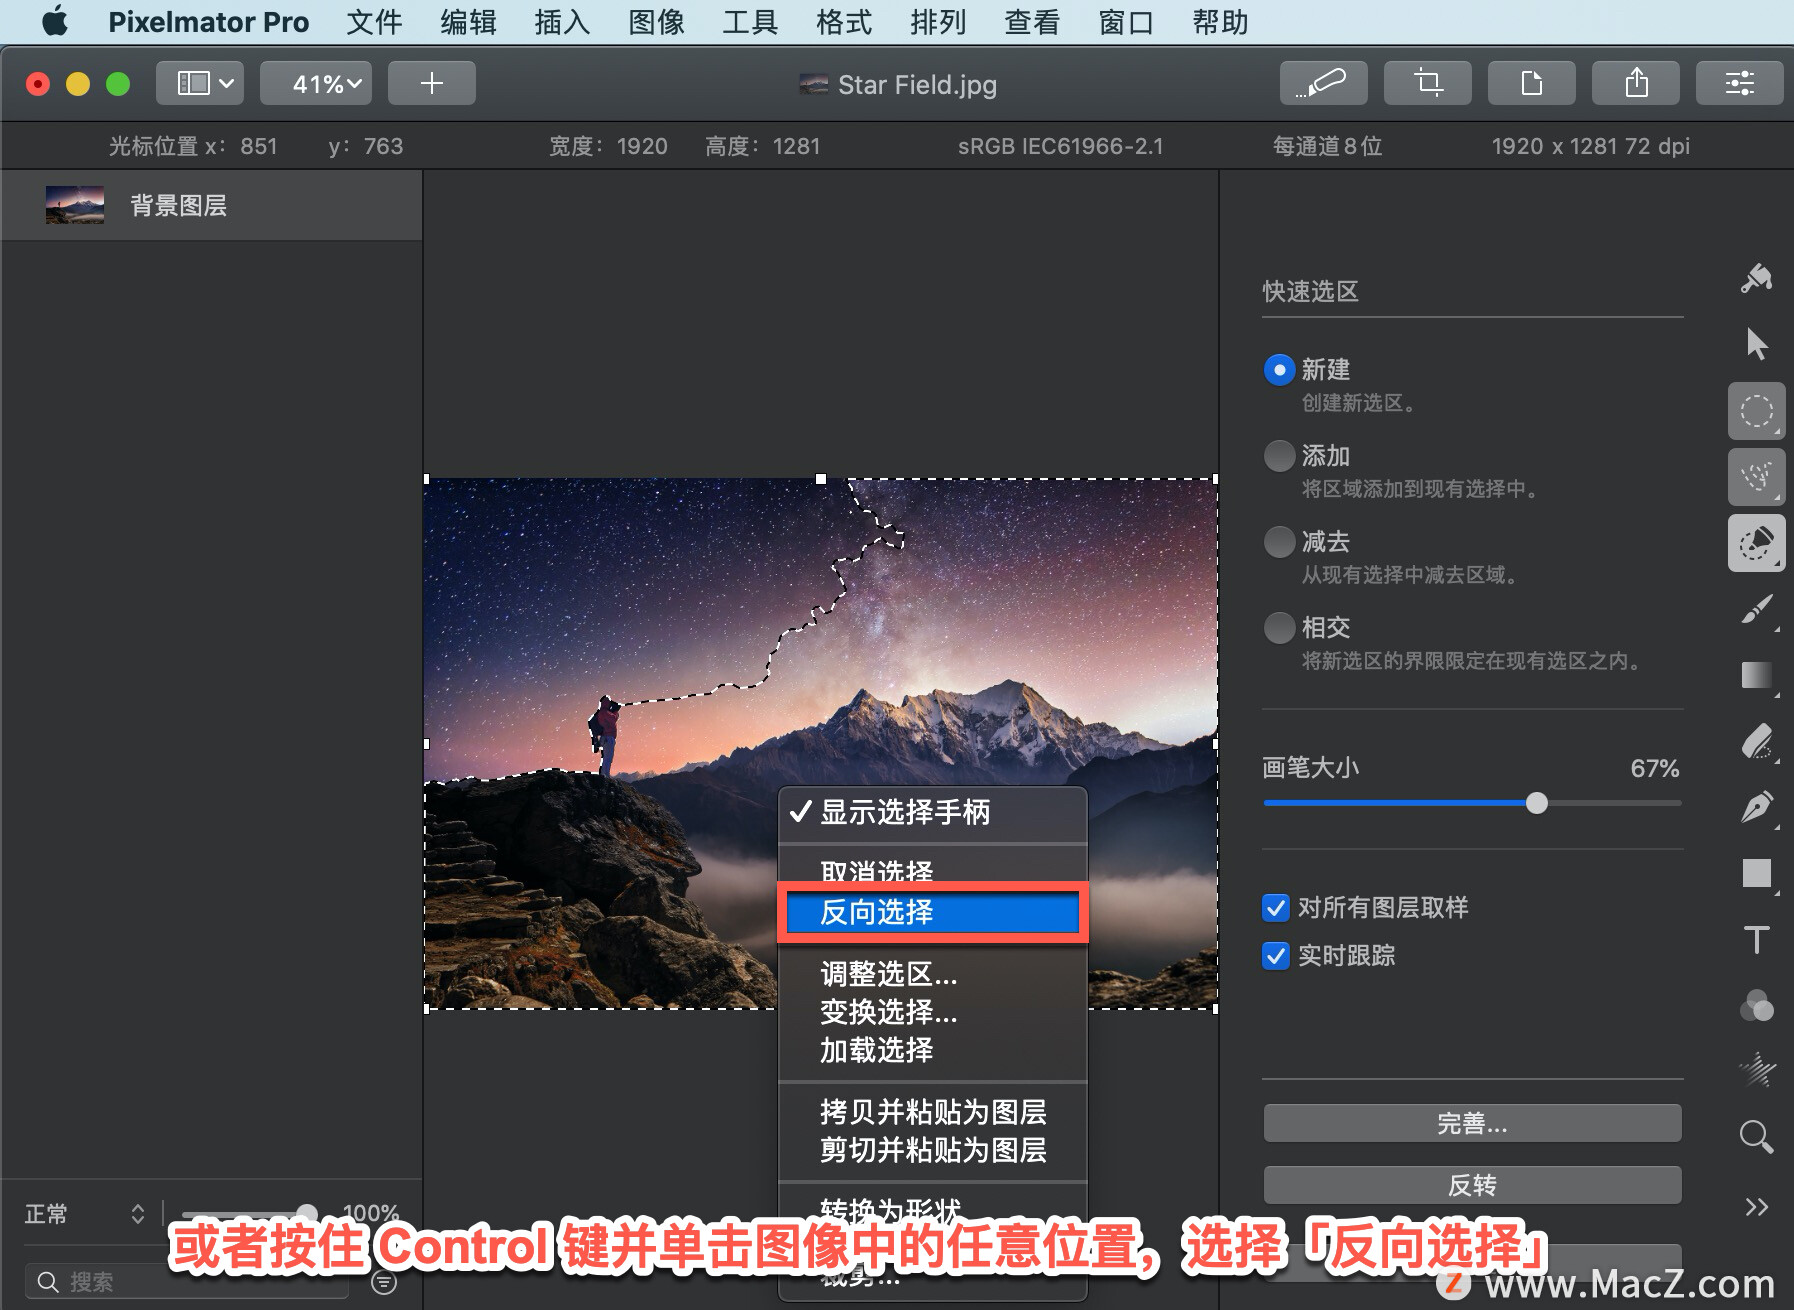
Task: Select the 新建 selection mode radio
Action: pyautogui.click(x=1279, y=370)
